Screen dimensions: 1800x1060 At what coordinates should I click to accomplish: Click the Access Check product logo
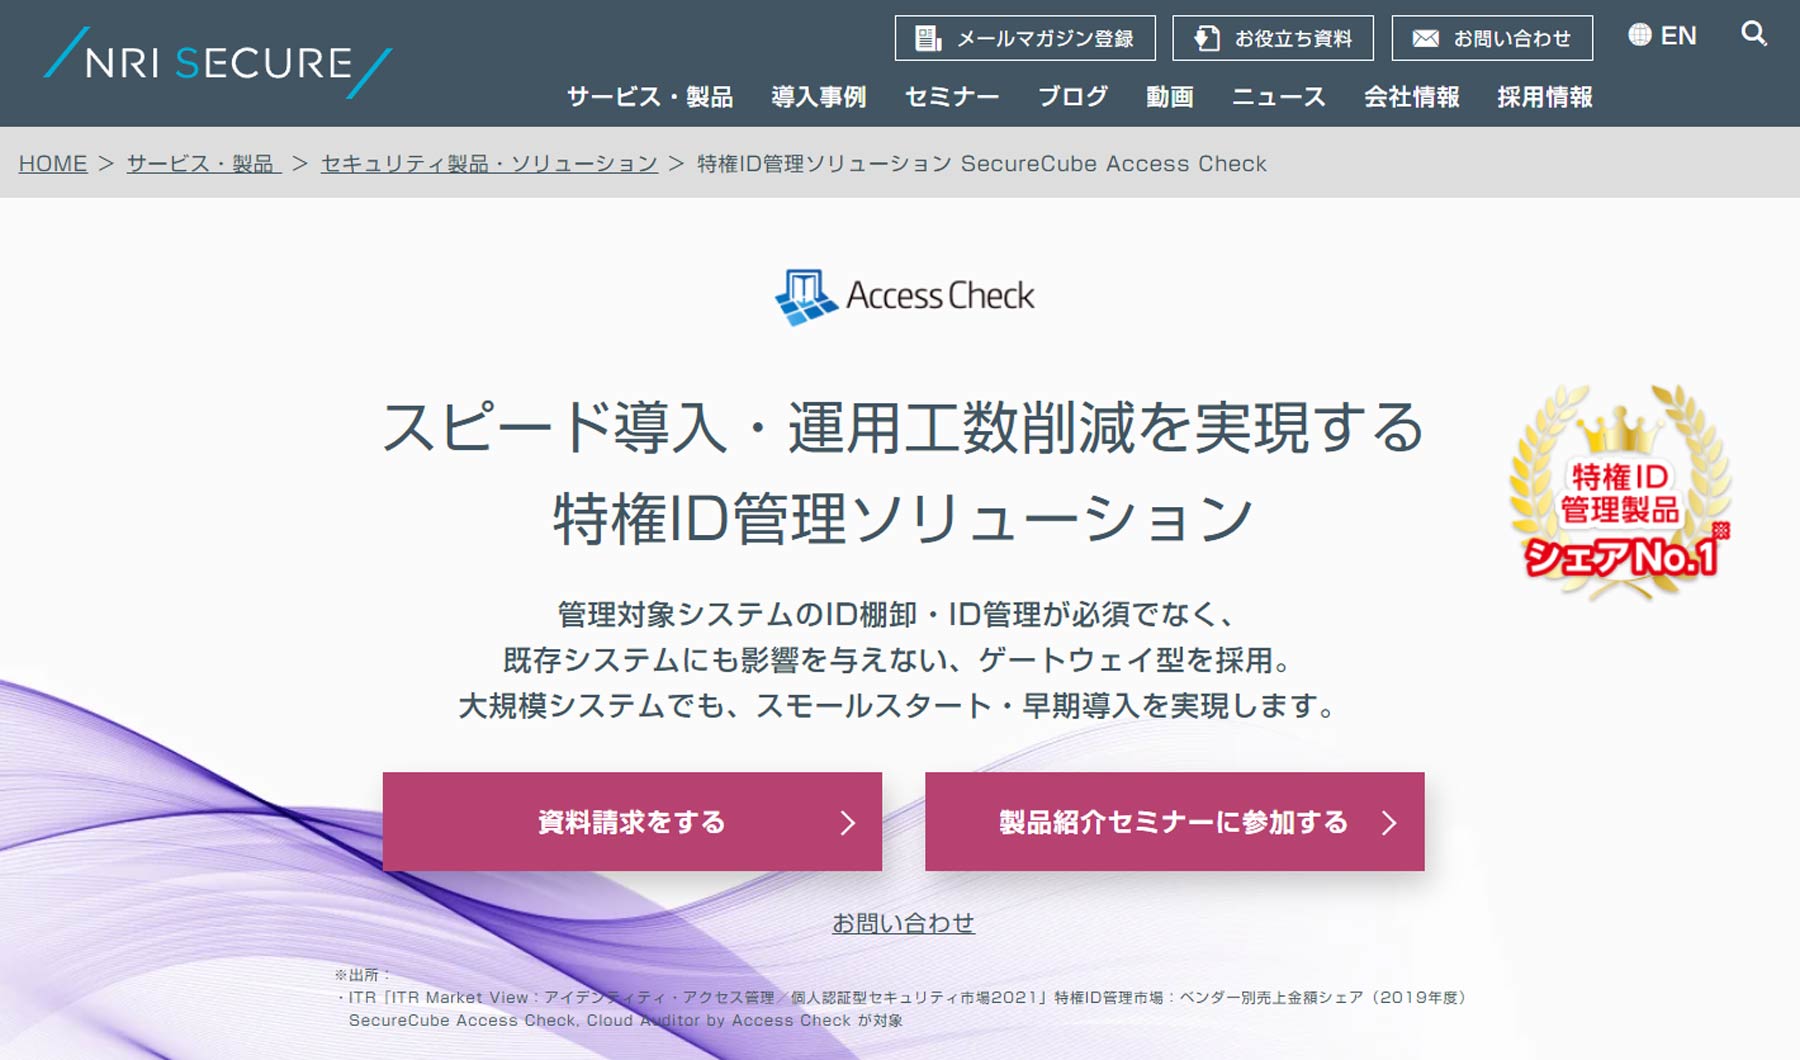click(x=904, y=296)
